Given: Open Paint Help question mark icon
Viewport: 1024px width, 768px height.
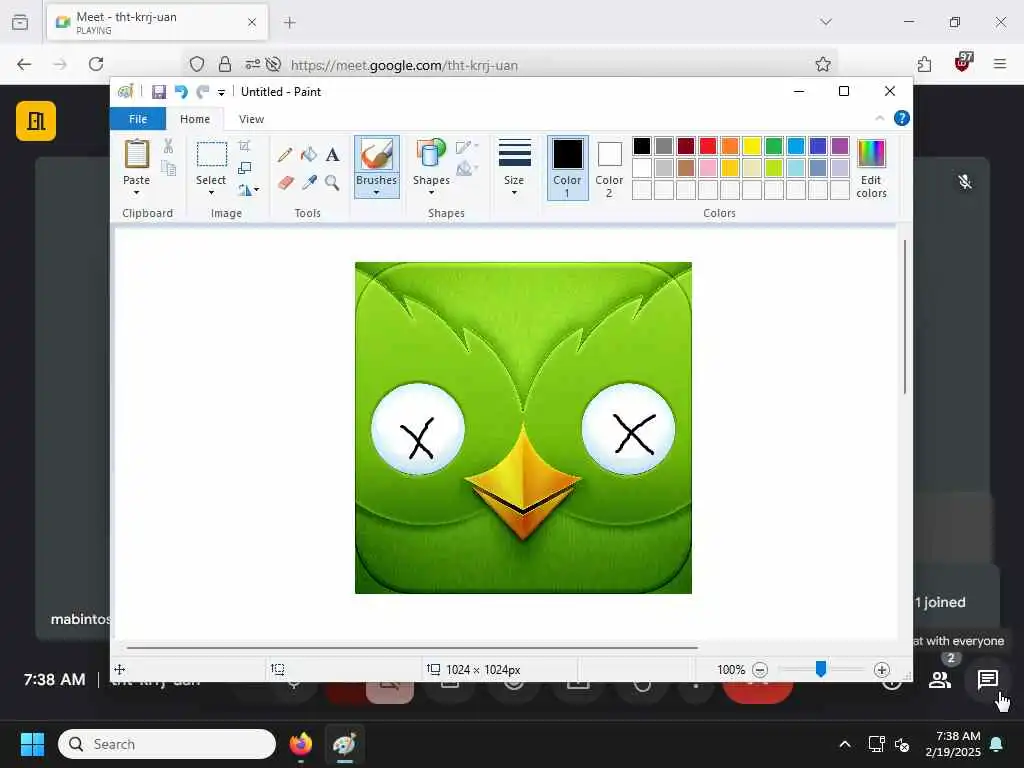Looking at the screenshot, I should tap(901, 118).
